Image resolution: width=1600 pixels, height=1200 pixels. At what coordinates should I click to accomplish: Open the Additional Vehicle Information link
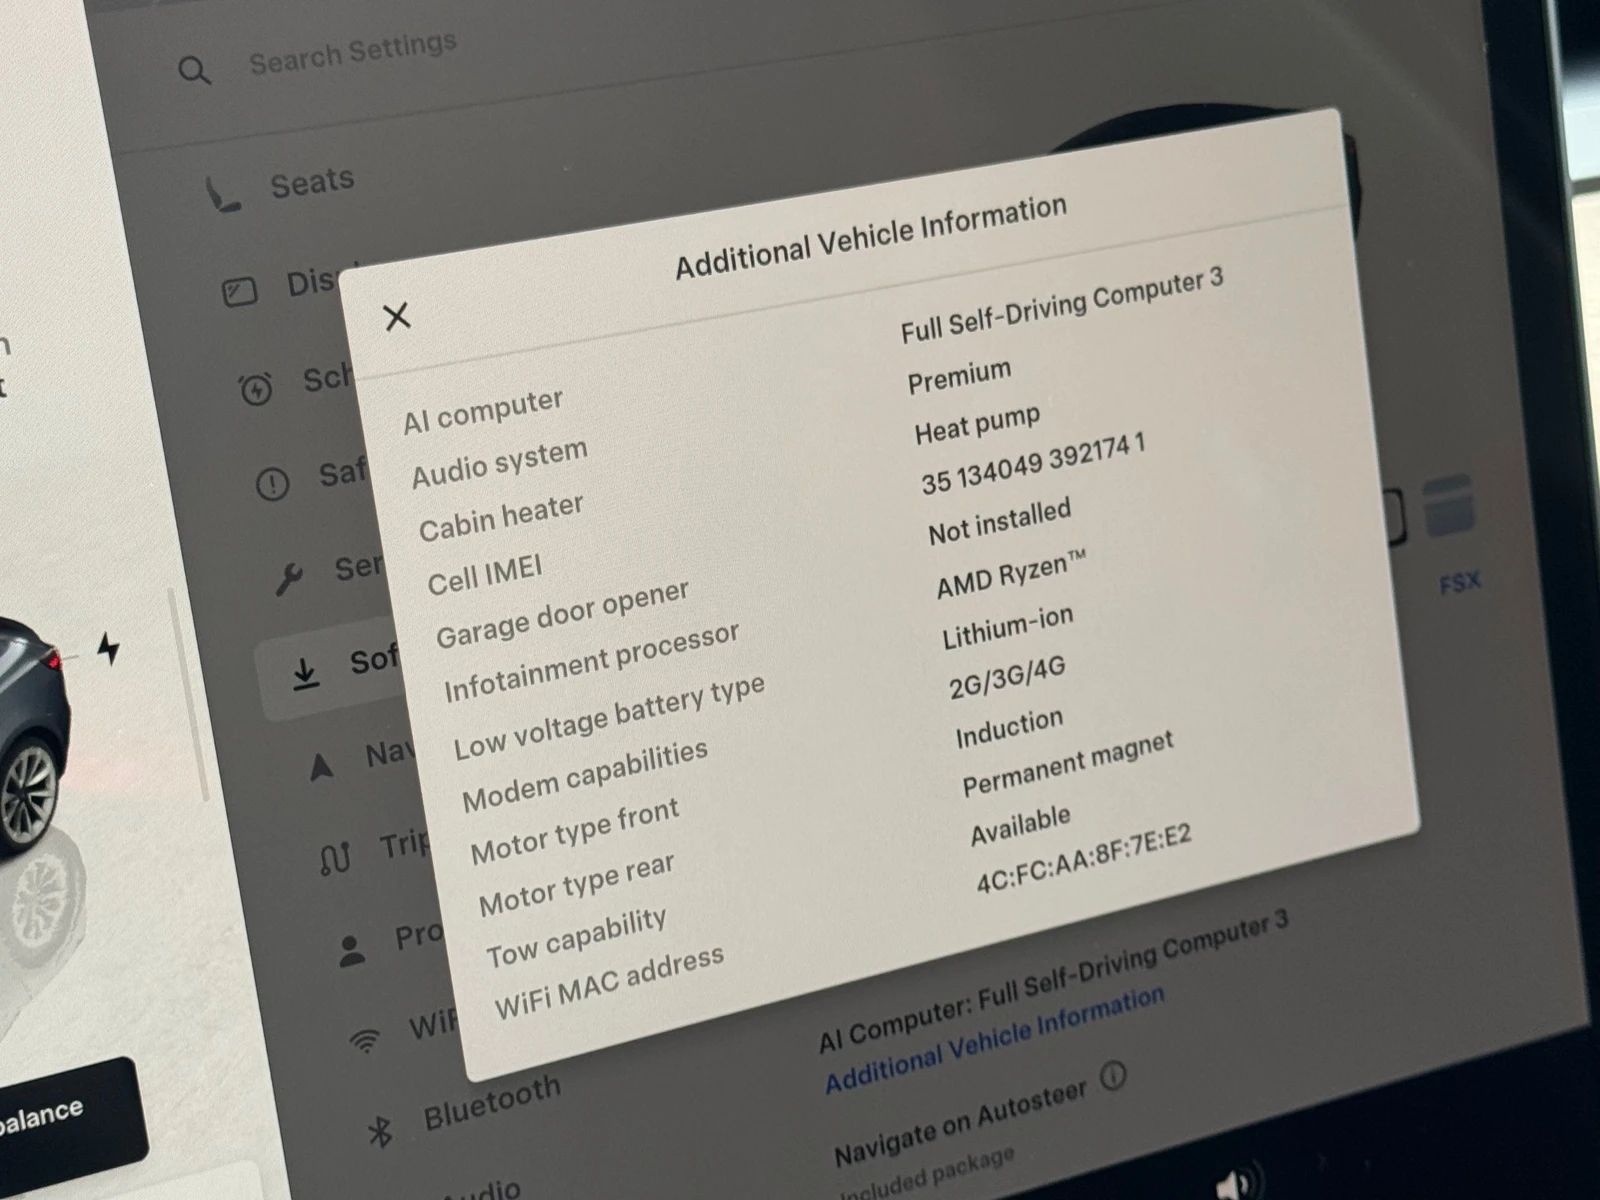pos(994,1040)
